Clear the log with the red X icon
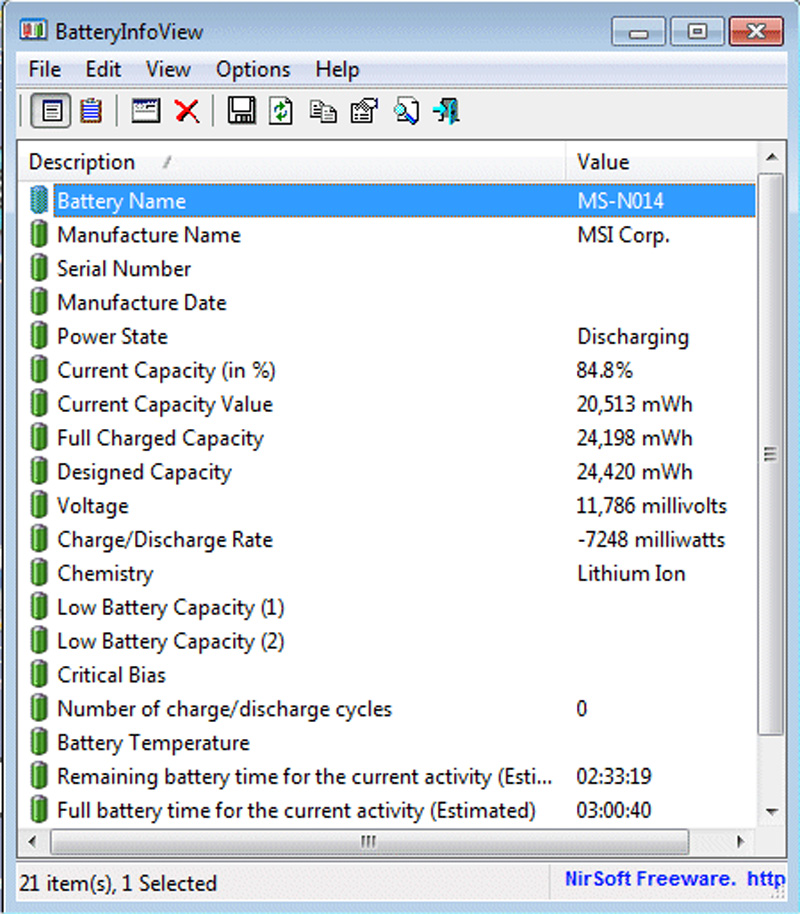The image size is (800, 914). point(188,111)
